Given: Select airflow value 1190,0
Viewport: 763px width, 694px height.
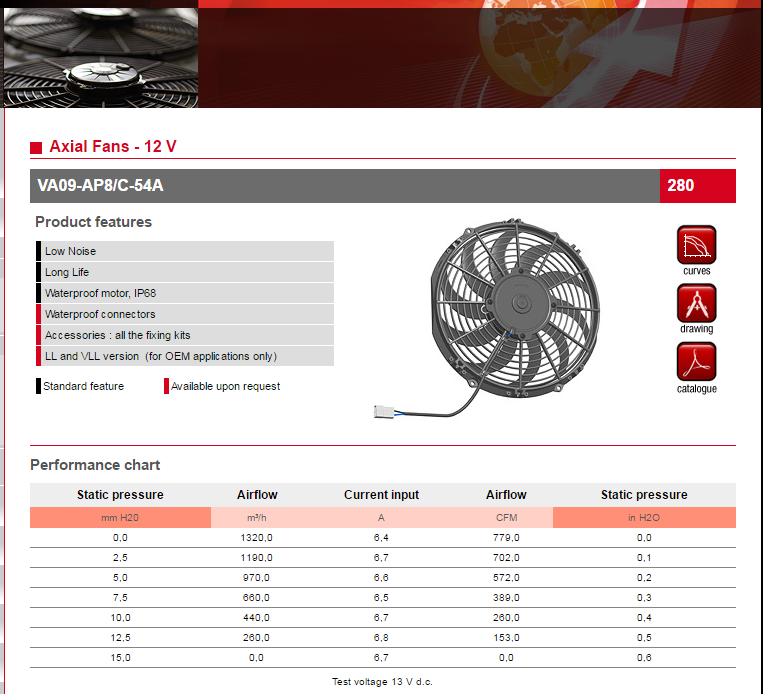Looking at the screenshot, I should (x=256, y=558).
